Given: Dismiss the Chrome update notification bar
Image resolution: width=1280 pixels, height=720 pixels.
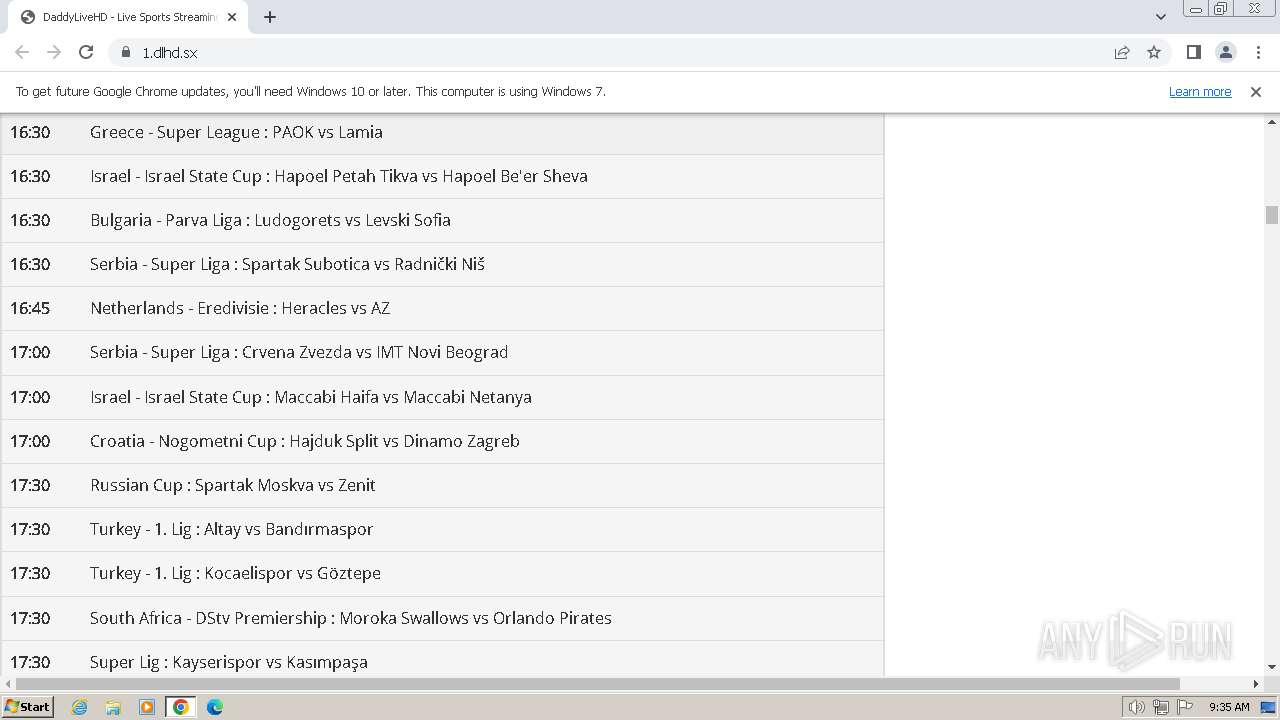Looking at the screenshot, I should click(x=1256, y=91).
